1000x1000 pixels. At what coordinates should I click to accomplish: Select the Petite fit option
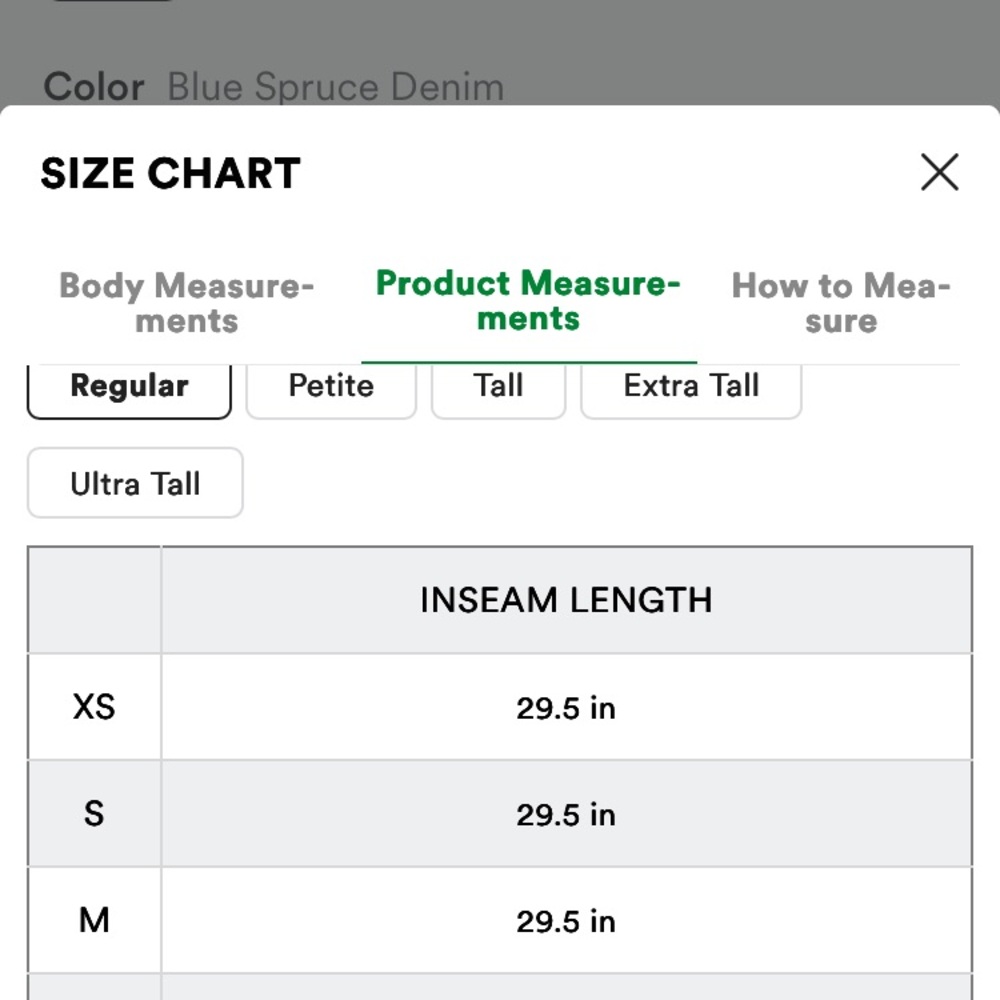point(331,387)
